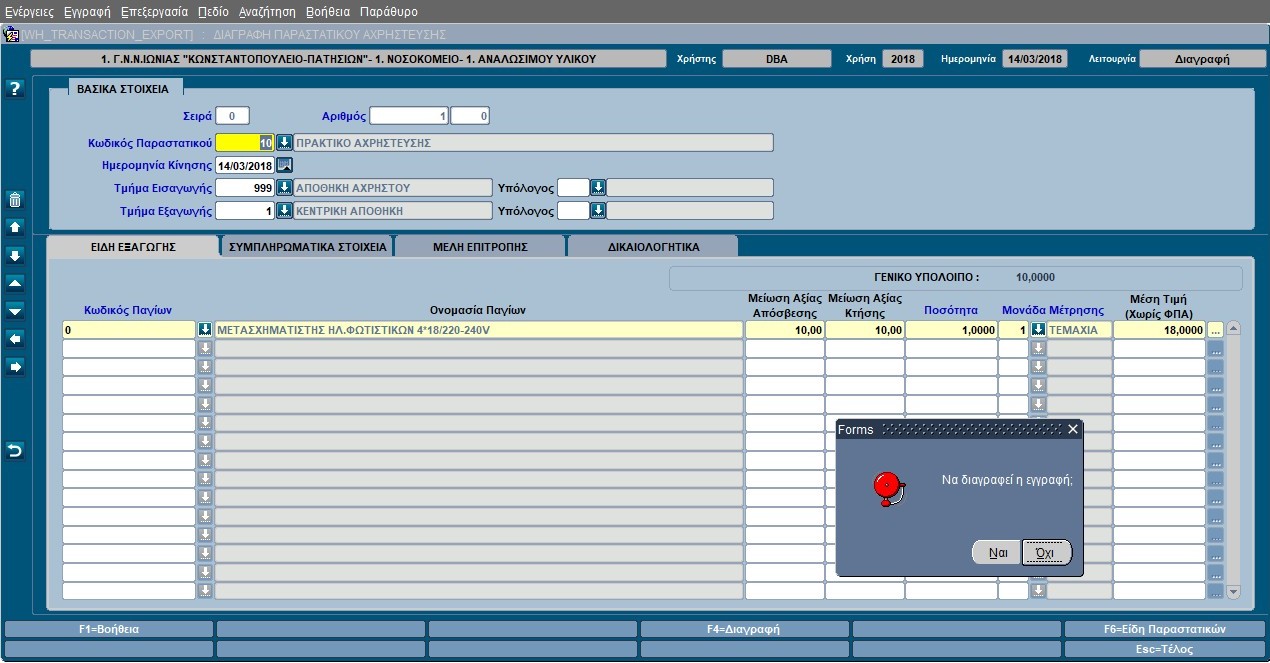1270x663 pixels.
Task: Click the left arrow sidebar icon
Action: tap(14, 339)
